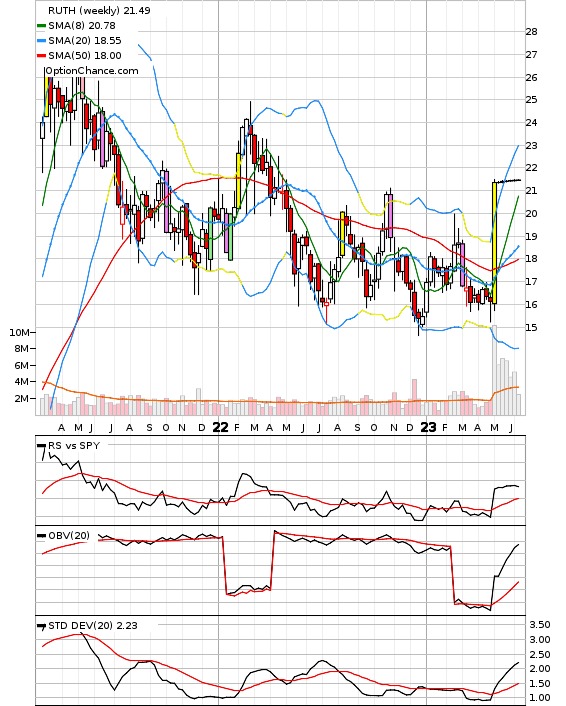Click the SMA(20) 18.55 legend text

[x=85, y=41]
